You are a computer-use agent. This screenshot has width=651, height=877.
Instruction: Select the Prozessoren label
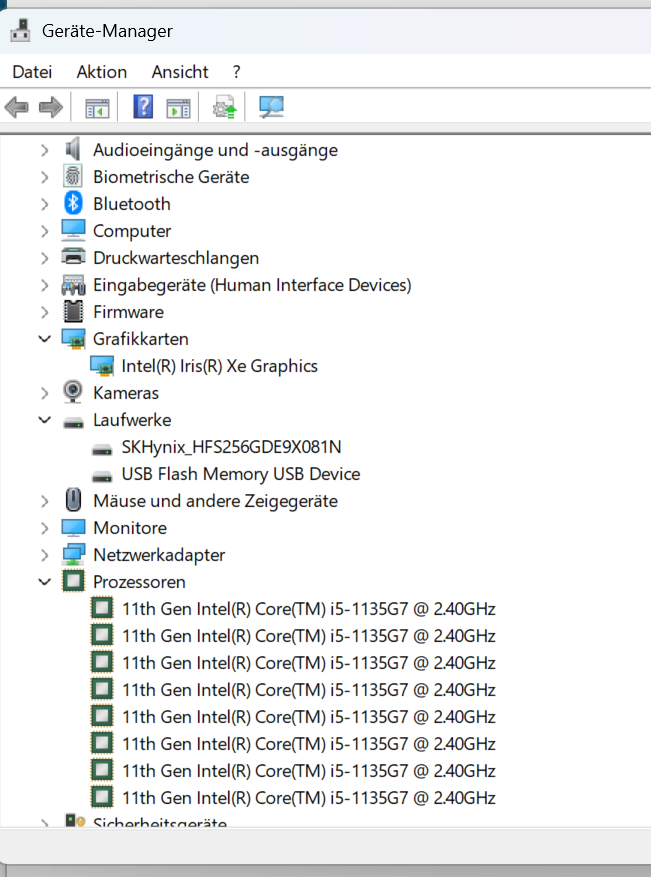pos(139,582)
